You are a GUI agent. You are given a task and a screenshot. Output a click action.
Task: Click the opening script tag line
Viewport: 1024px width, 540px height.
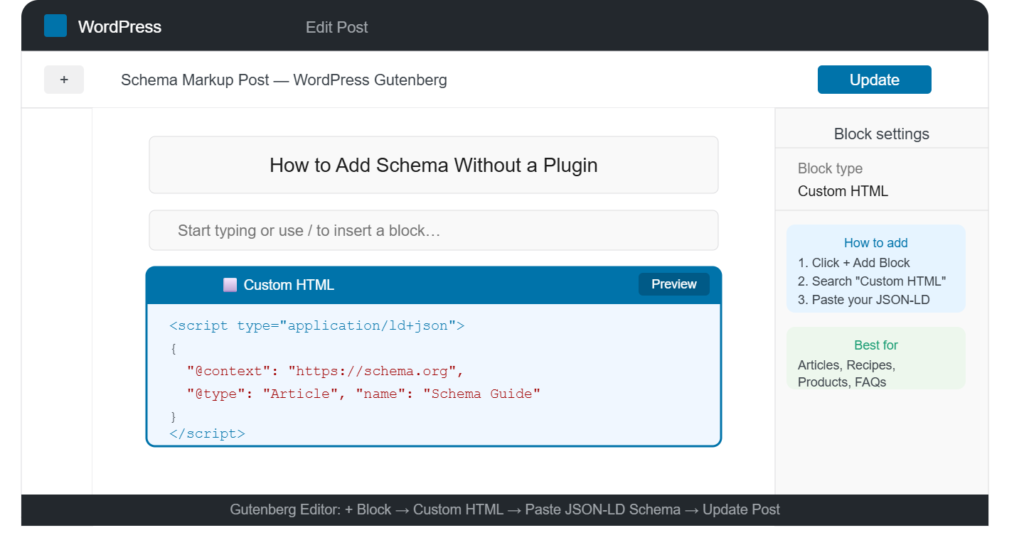tap(317, 325)
